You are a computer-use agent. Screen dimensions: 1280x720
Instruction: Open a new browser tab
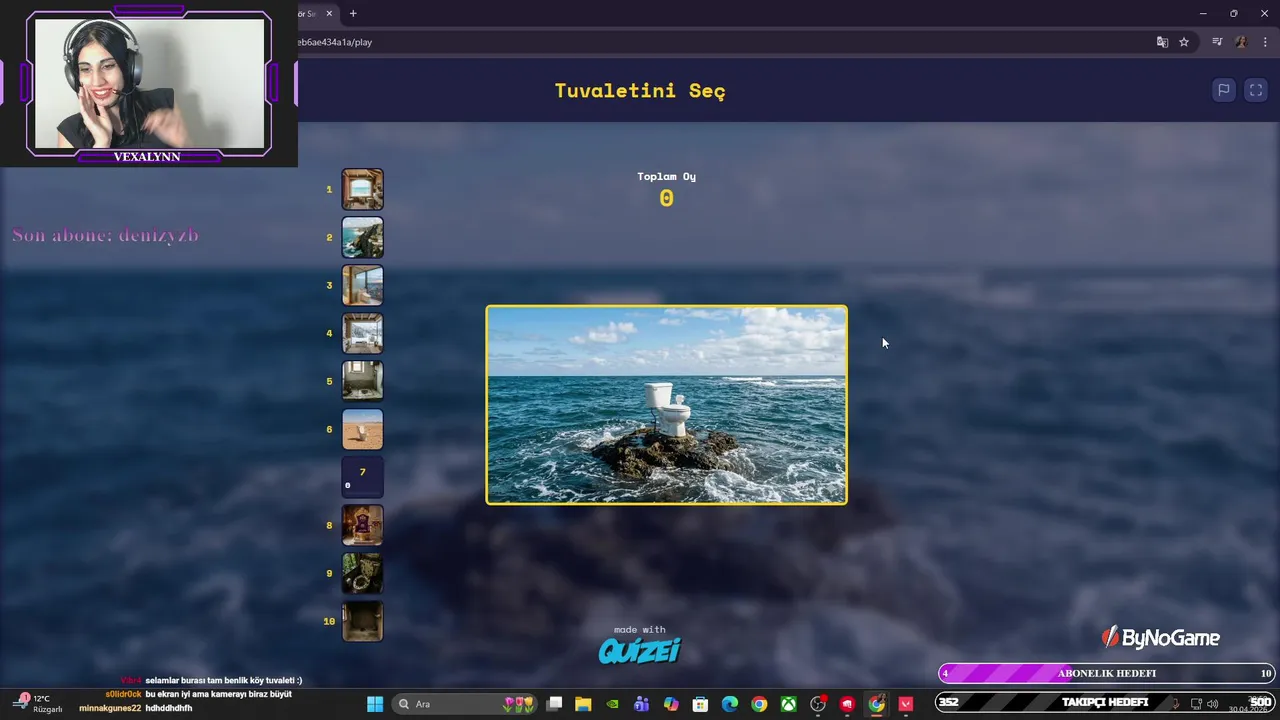(x=353, y=13)
